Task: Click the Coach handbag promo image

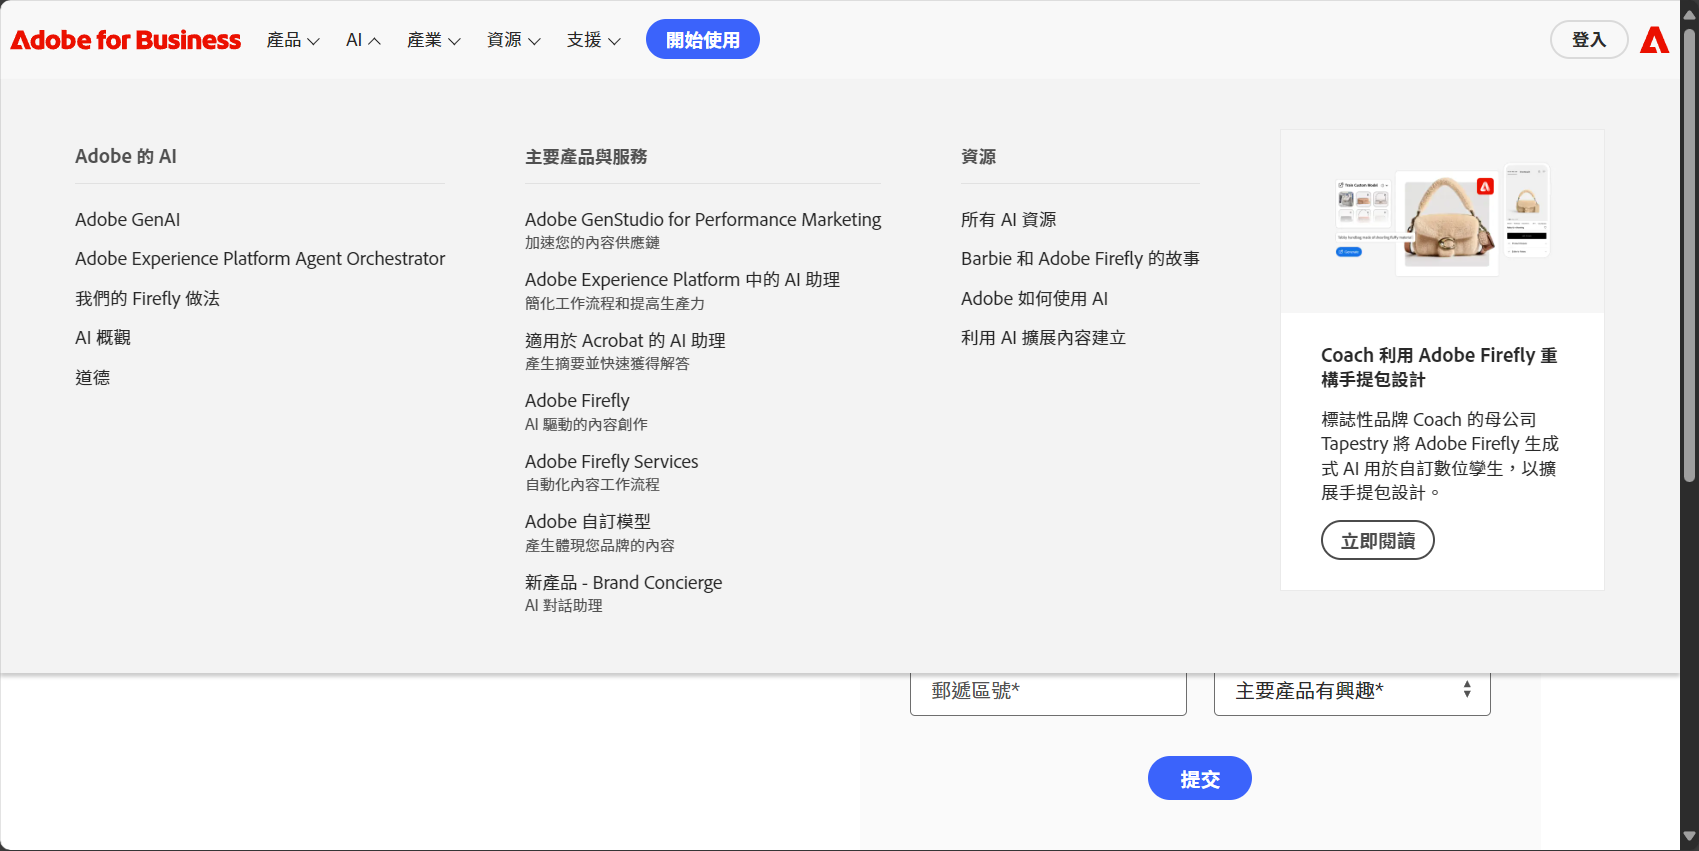Action: click(1442, 221)
